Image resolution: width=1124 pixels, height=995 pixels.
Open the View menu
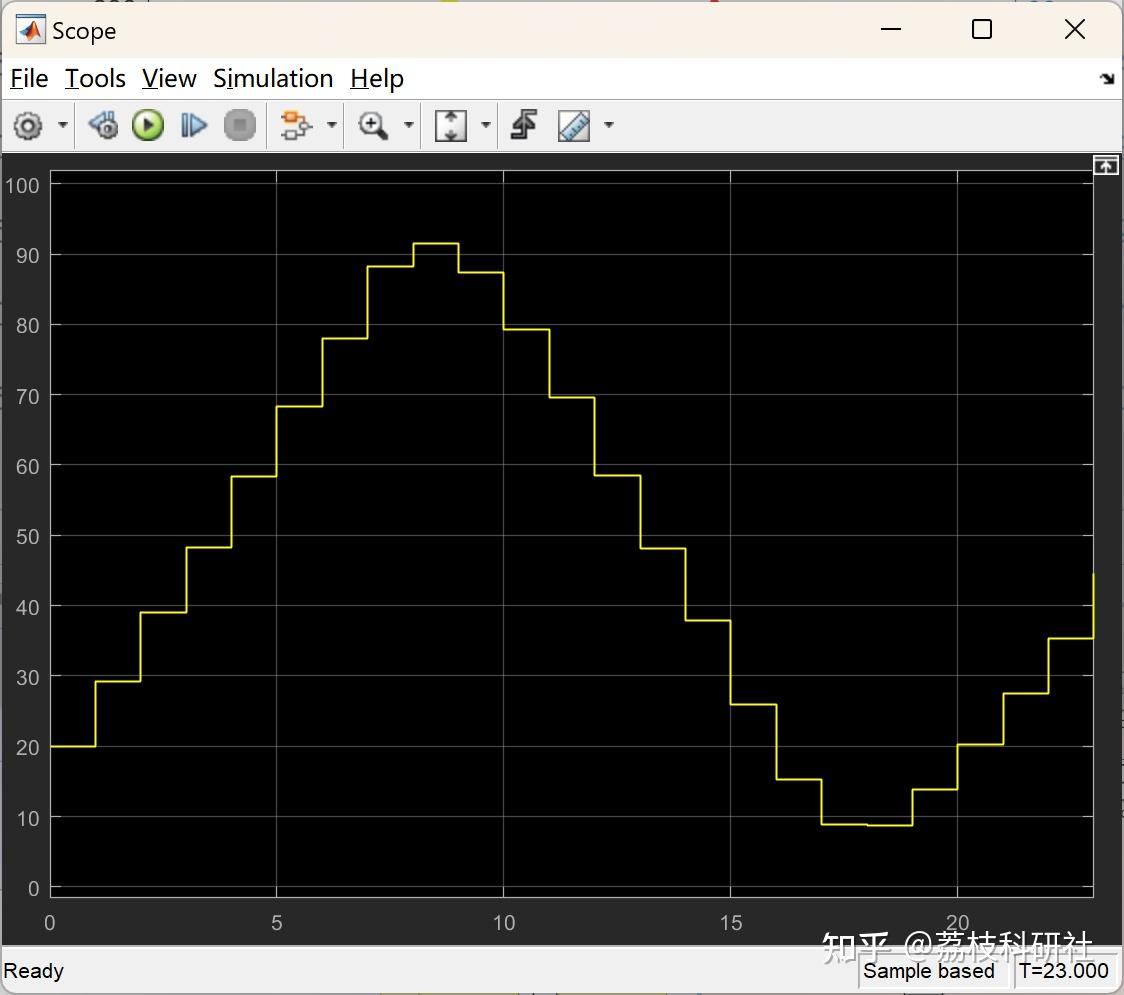point(169,78)
